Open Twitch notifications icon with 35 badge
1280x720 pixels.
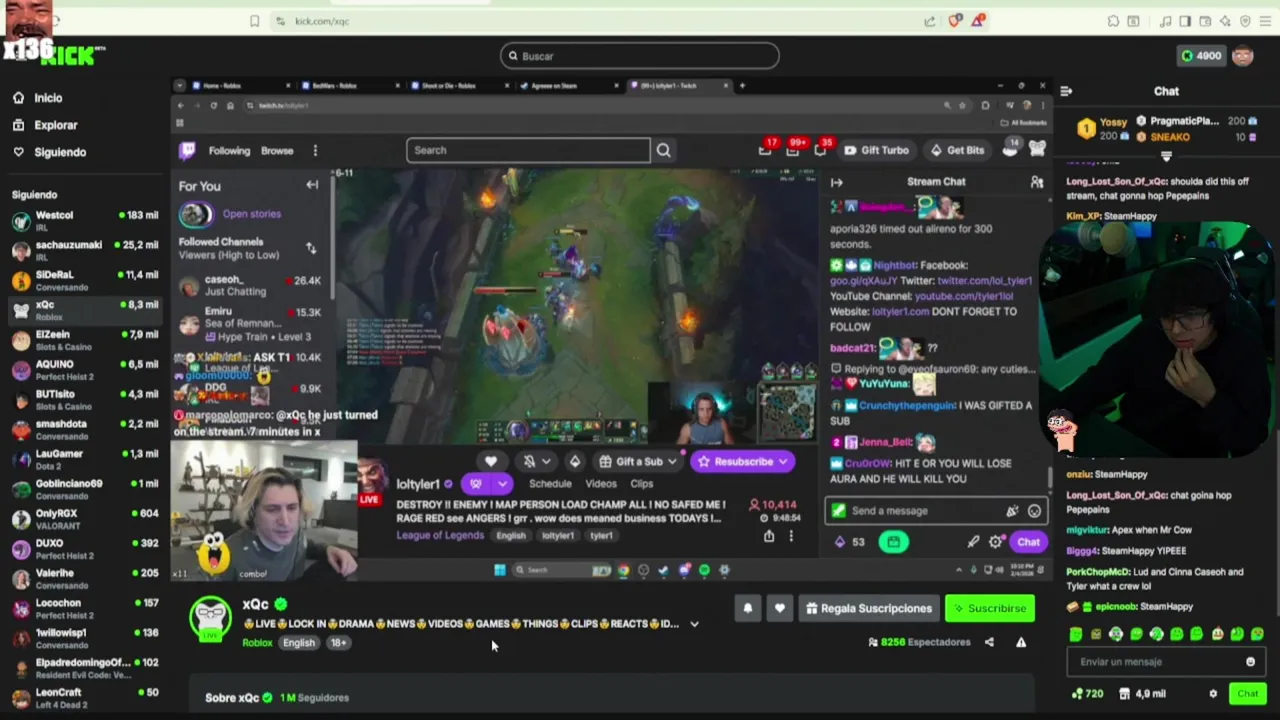[821, 149]
